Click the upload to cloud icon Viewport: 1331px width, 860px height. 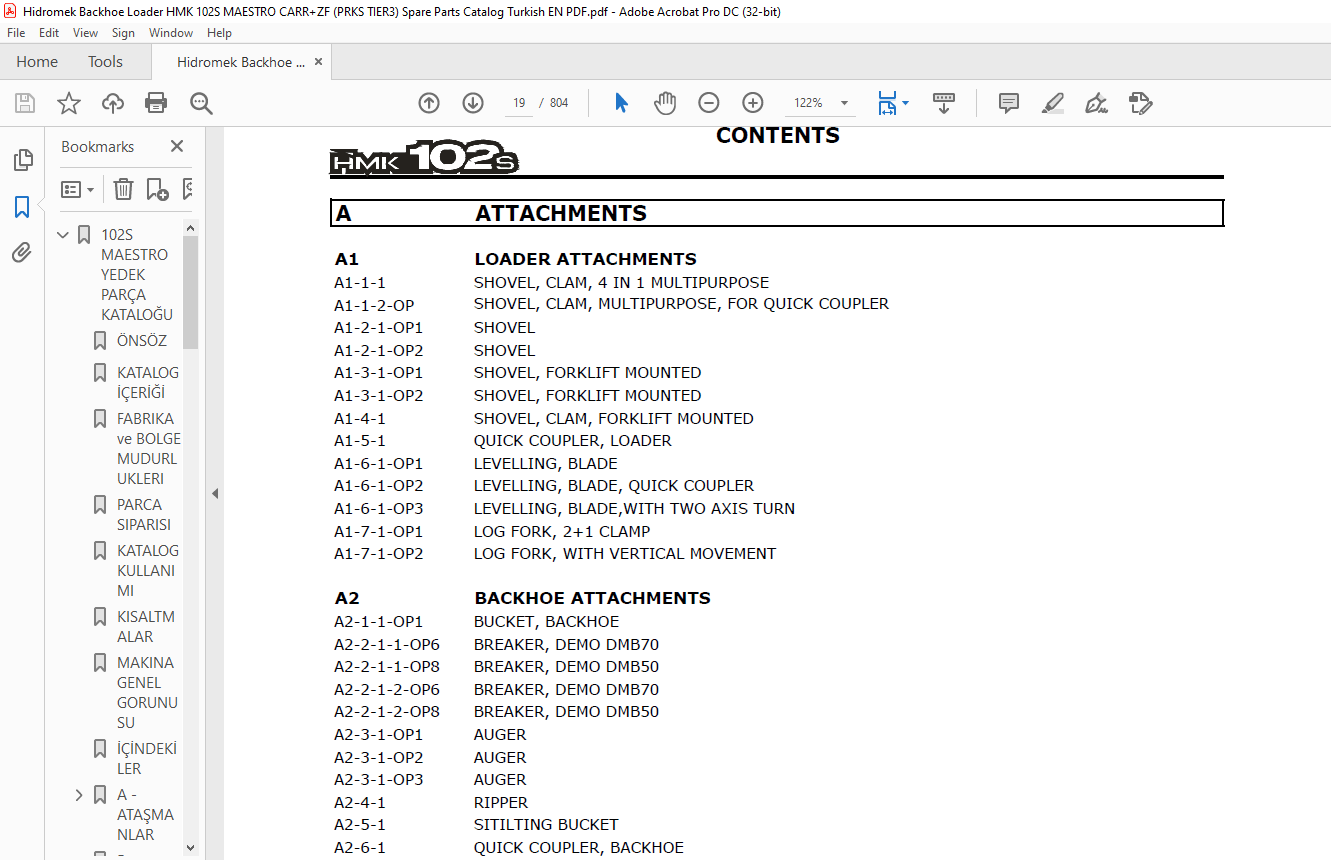pos(113,103)
